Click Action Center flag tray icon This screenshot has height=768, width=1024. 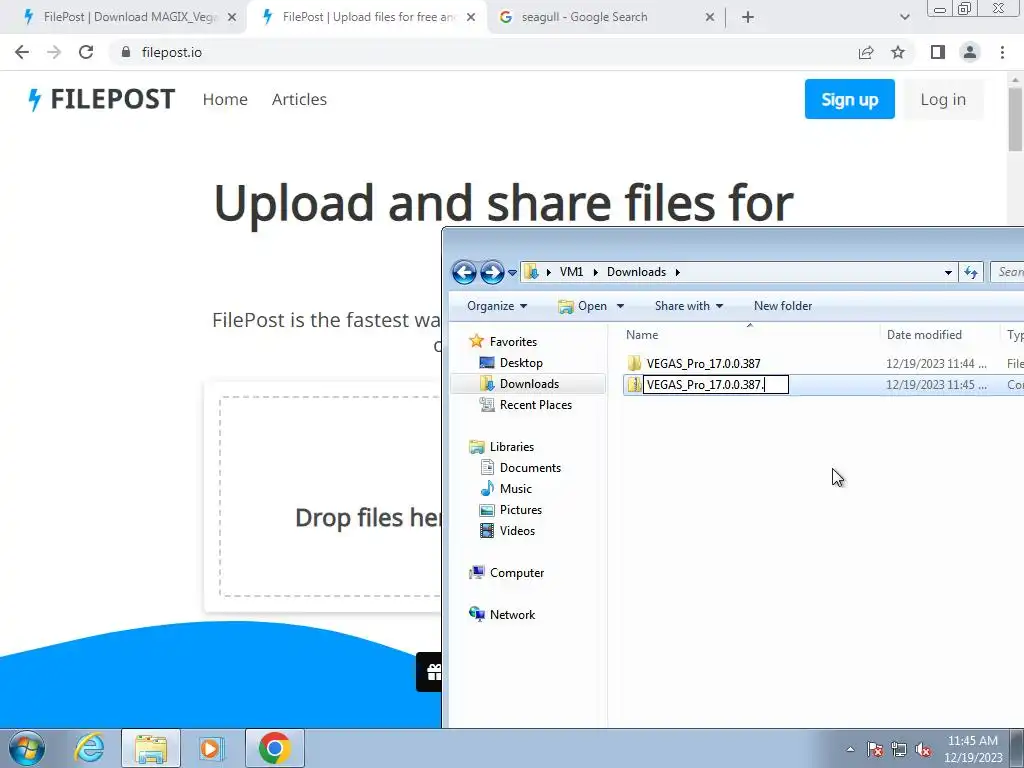(x=875, y=750)
